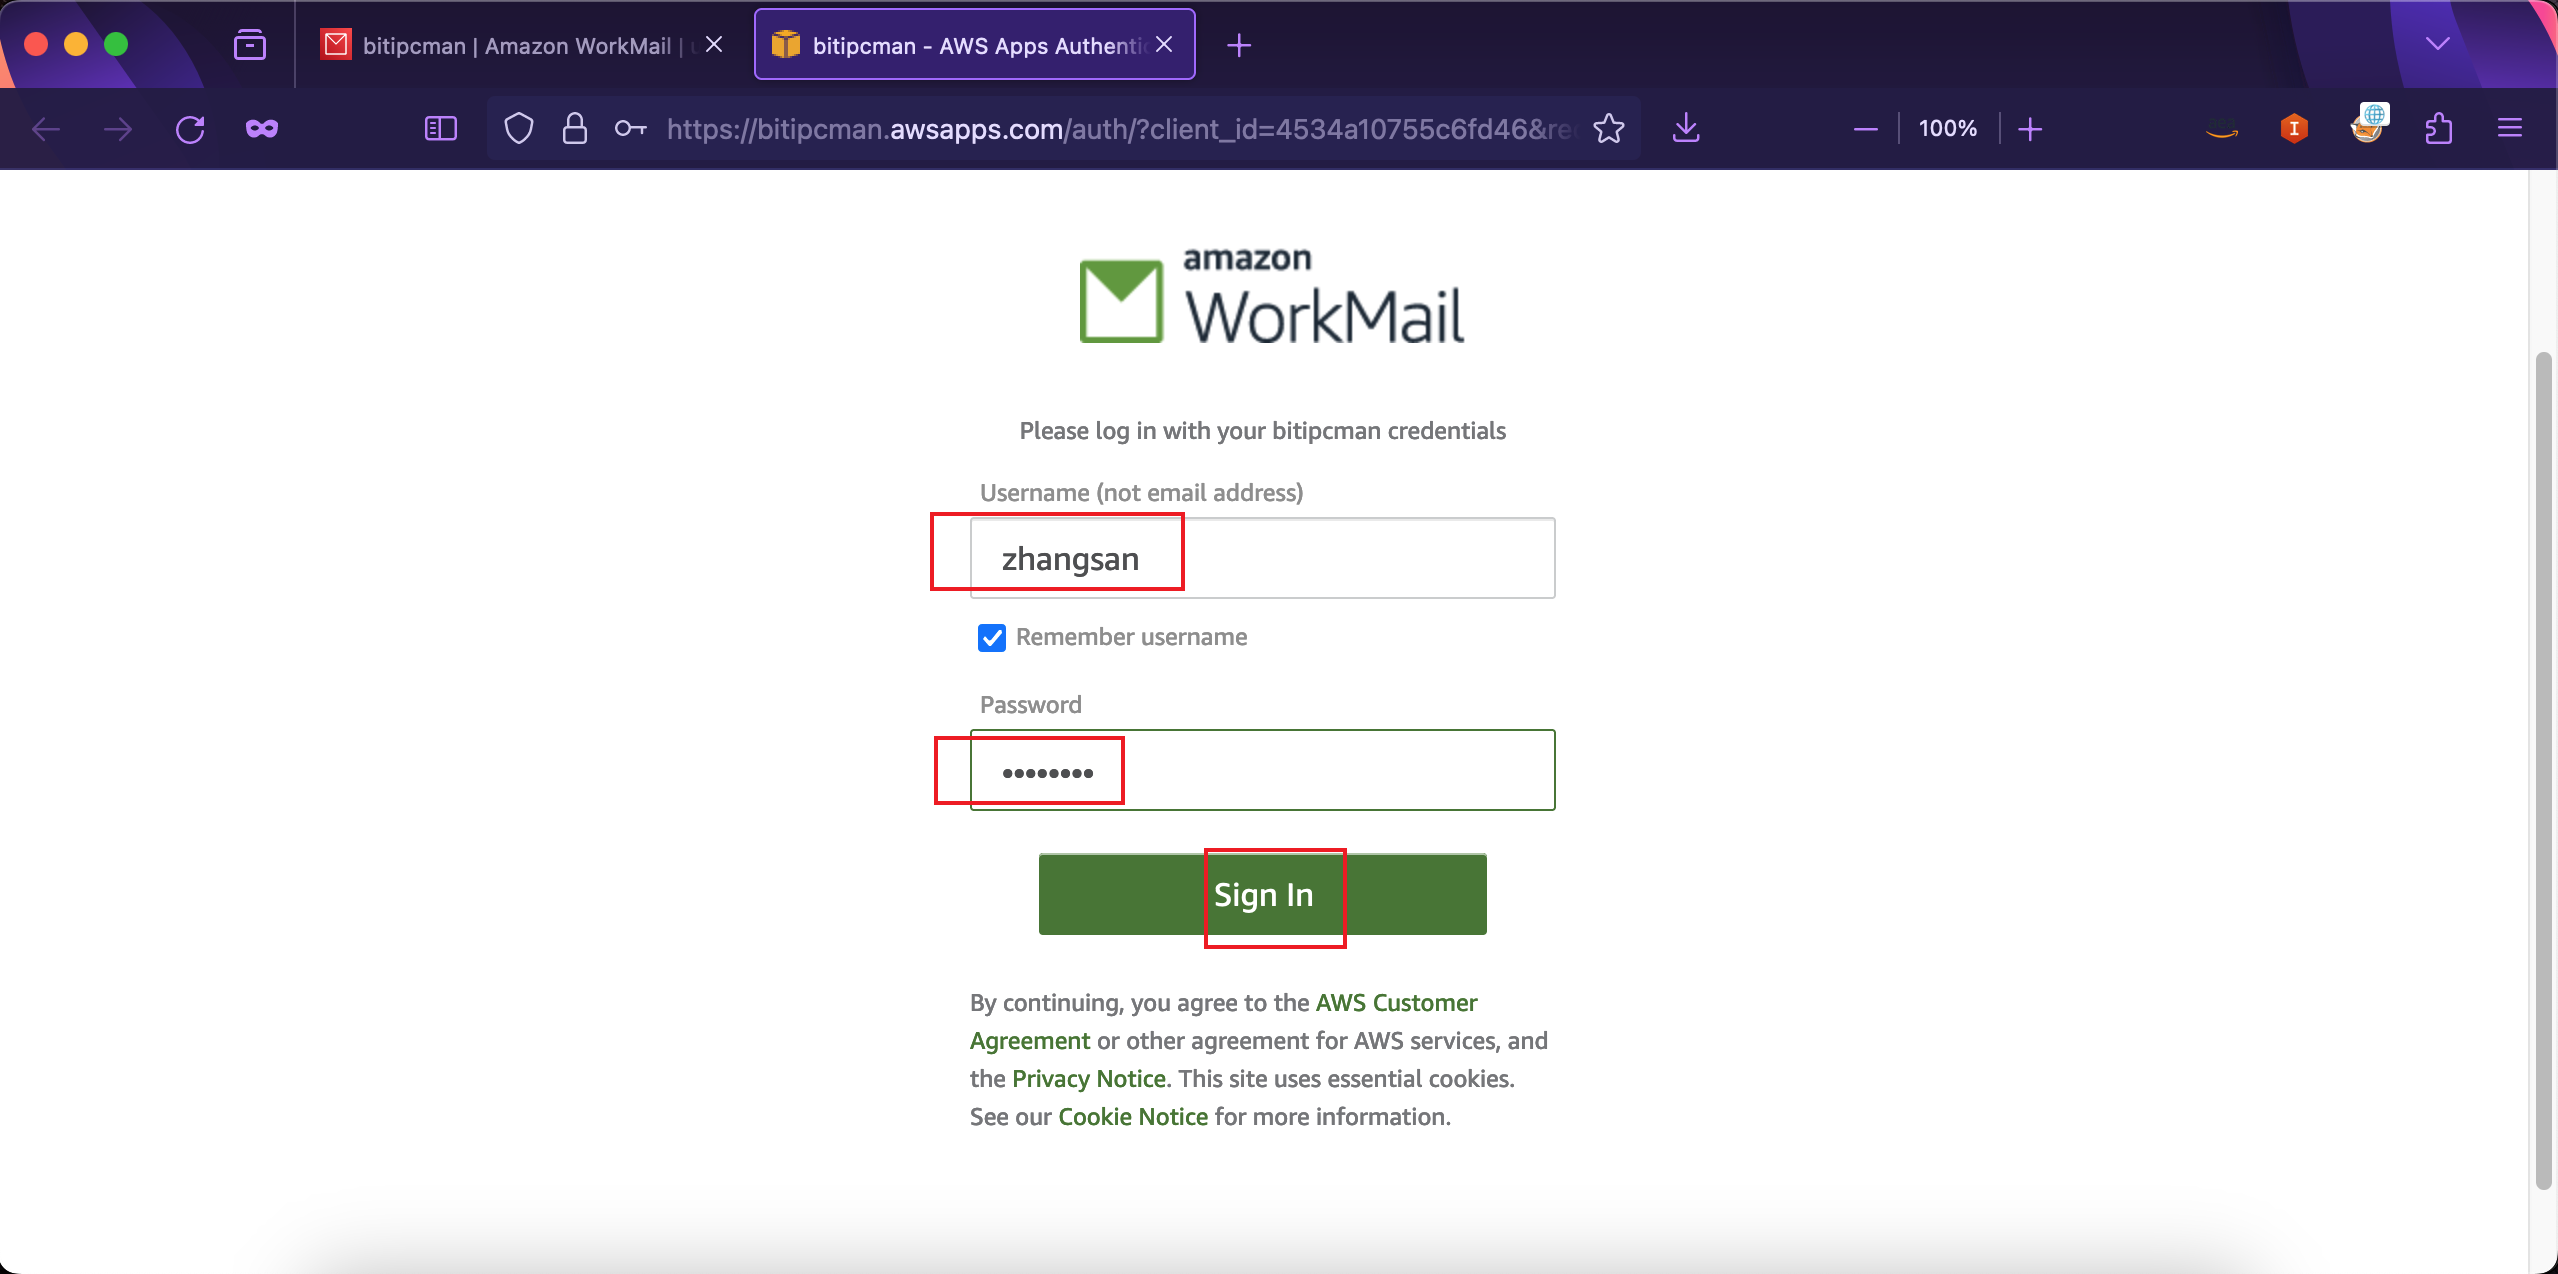The image size is (2558, 1274).
Task: Open the extensions puzzle icon
Action: 2438,129
